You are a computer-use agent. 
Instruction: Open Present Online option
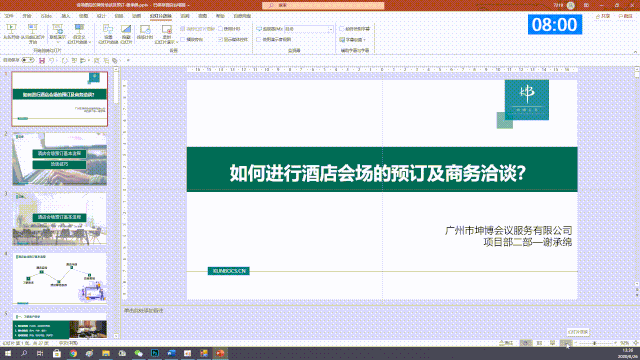click(x=58, y=33)
